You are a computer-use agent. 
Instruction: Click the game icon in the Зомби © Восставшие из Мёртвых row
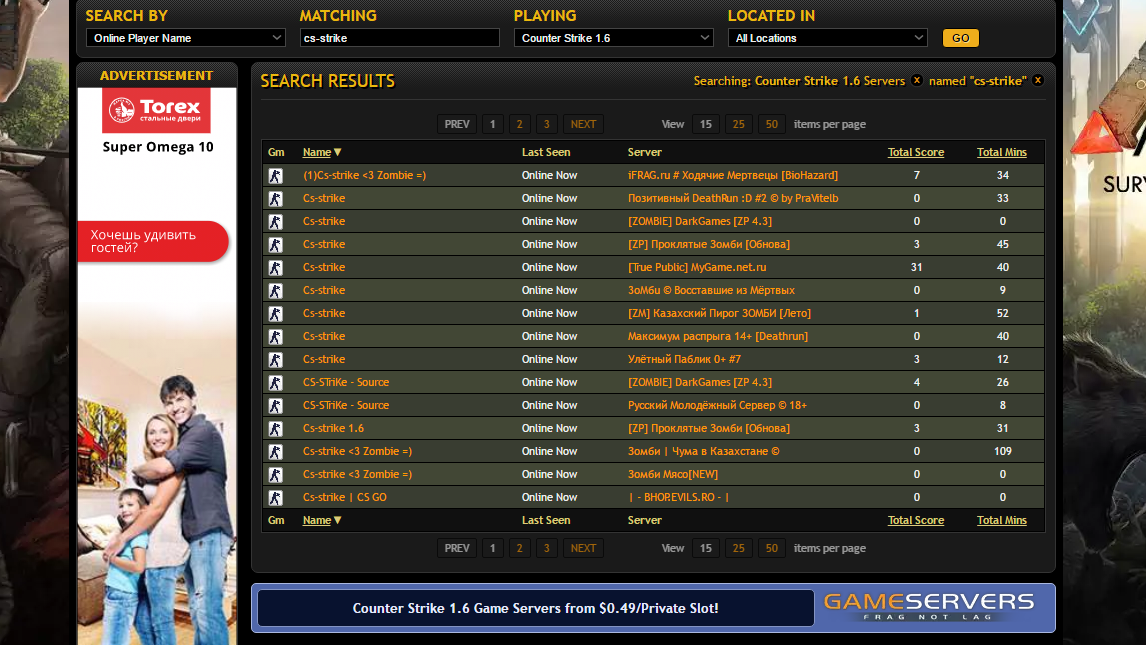point(276,291)
